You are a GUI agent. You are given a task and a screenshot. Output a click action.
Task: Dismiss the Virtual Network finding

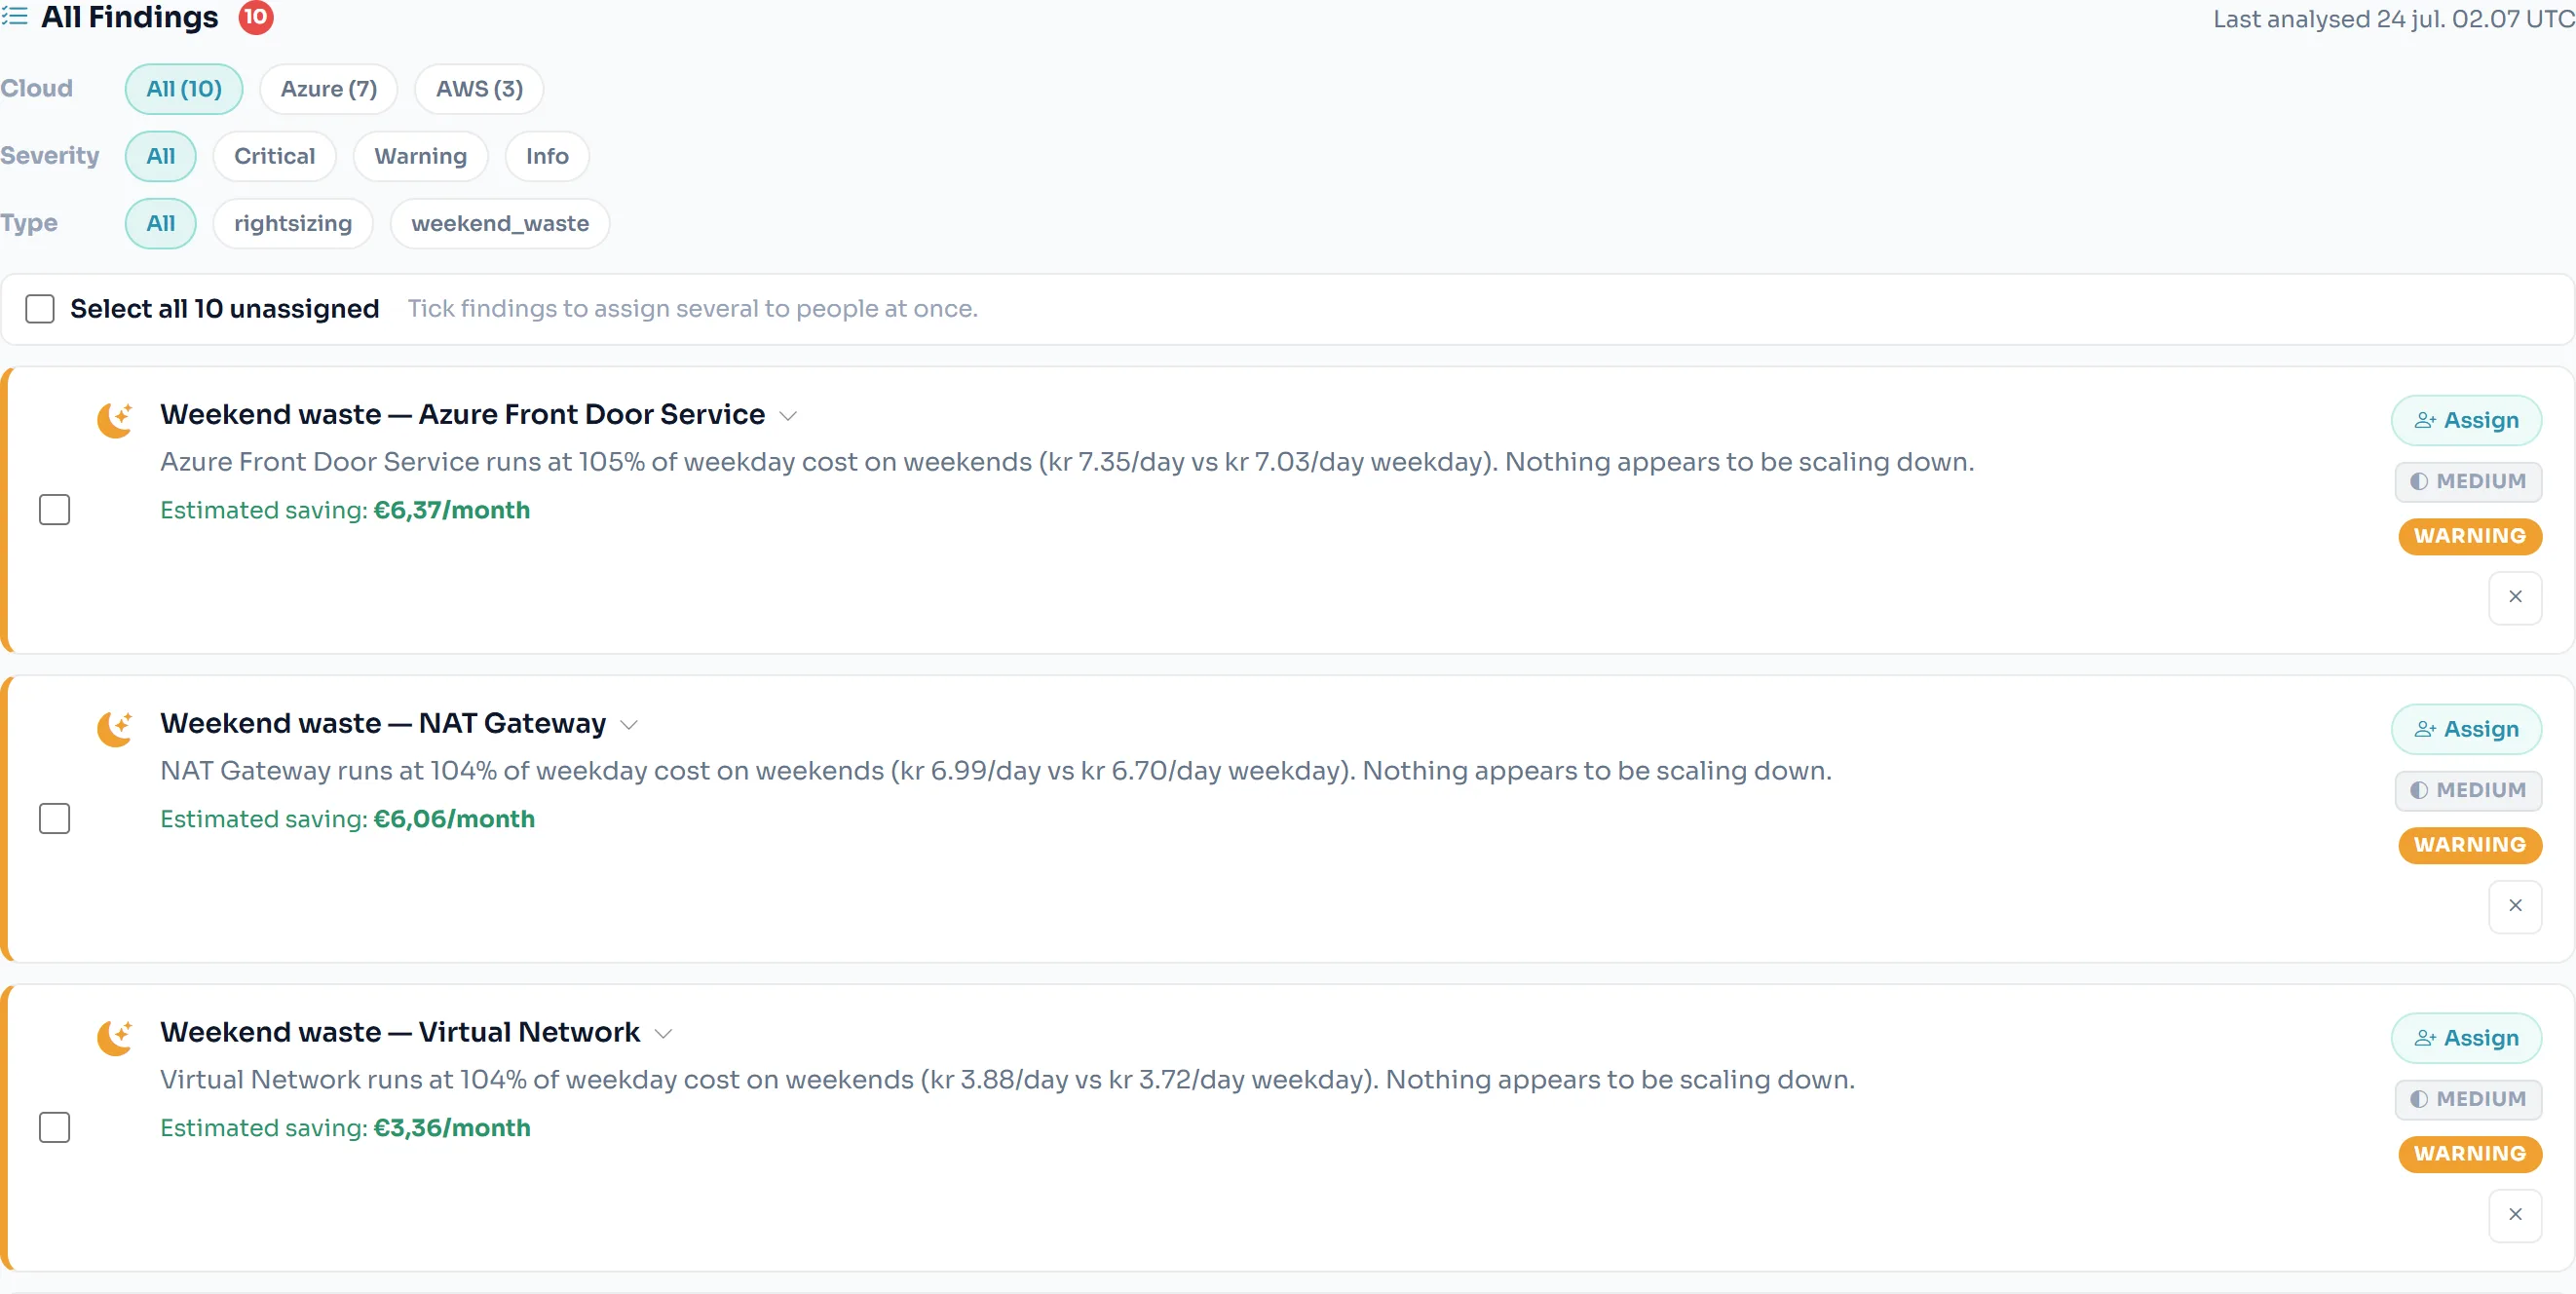tap(2515, 1215)
